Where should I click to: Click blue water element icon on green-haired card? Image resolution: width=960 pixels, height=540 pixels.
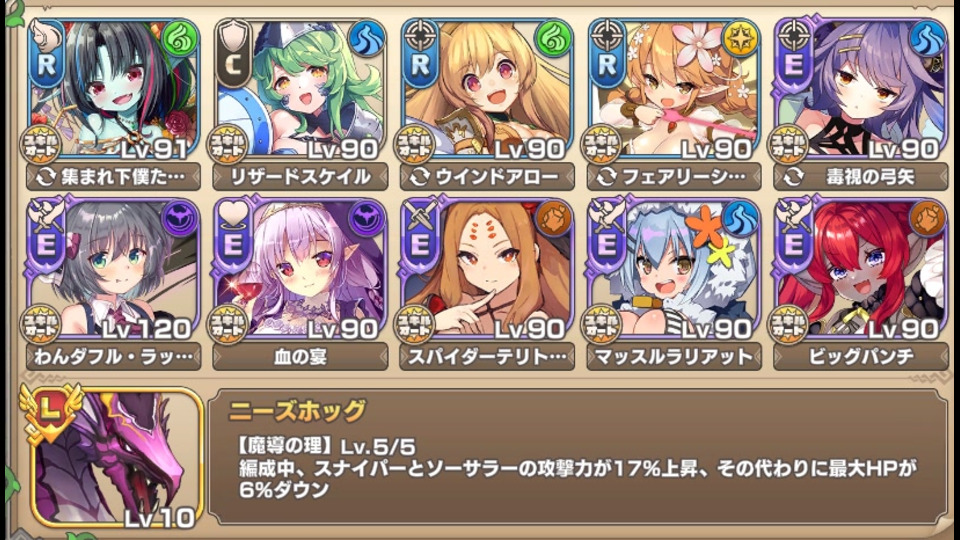pos(367,39)
